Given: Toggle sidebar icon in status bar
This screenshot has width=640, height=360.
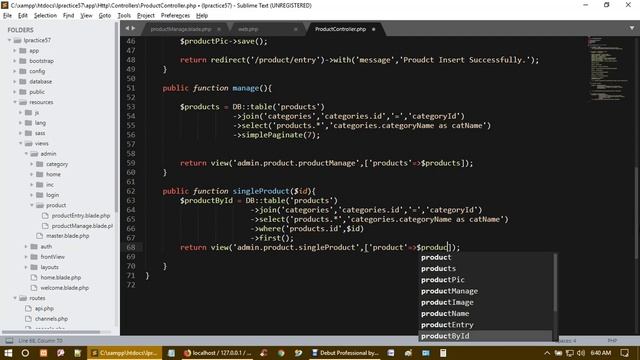Looking at the screenshot, I should [x=9, y=340].
